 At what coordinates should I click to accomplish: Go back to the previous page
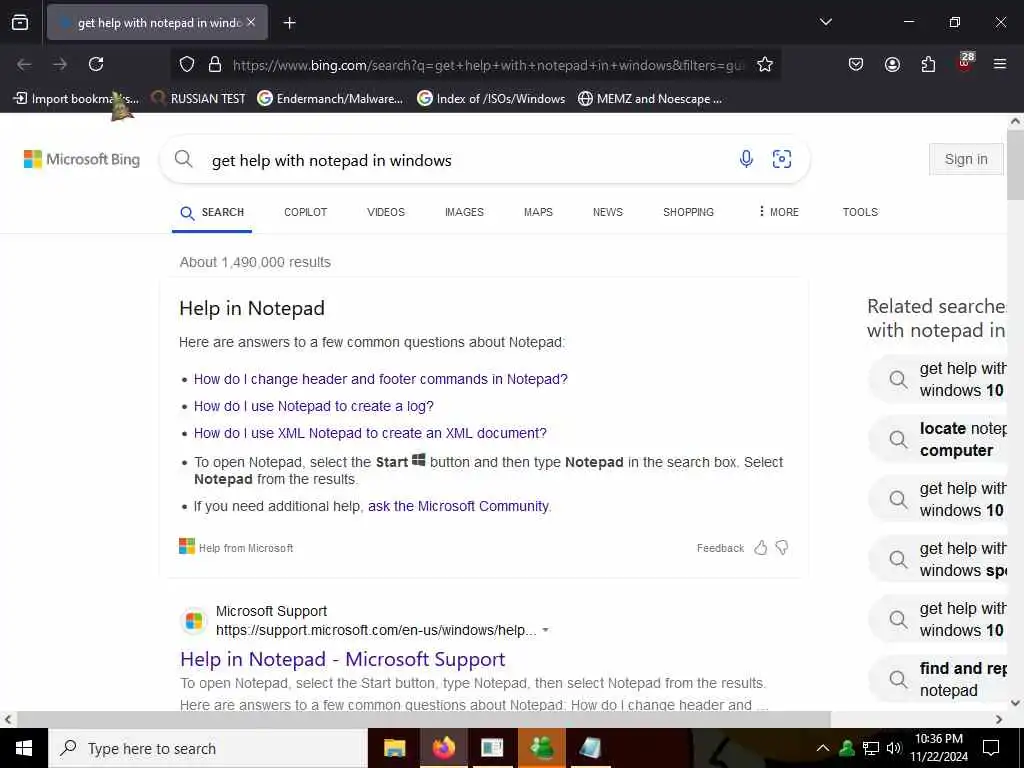click(x=24, y=64)
